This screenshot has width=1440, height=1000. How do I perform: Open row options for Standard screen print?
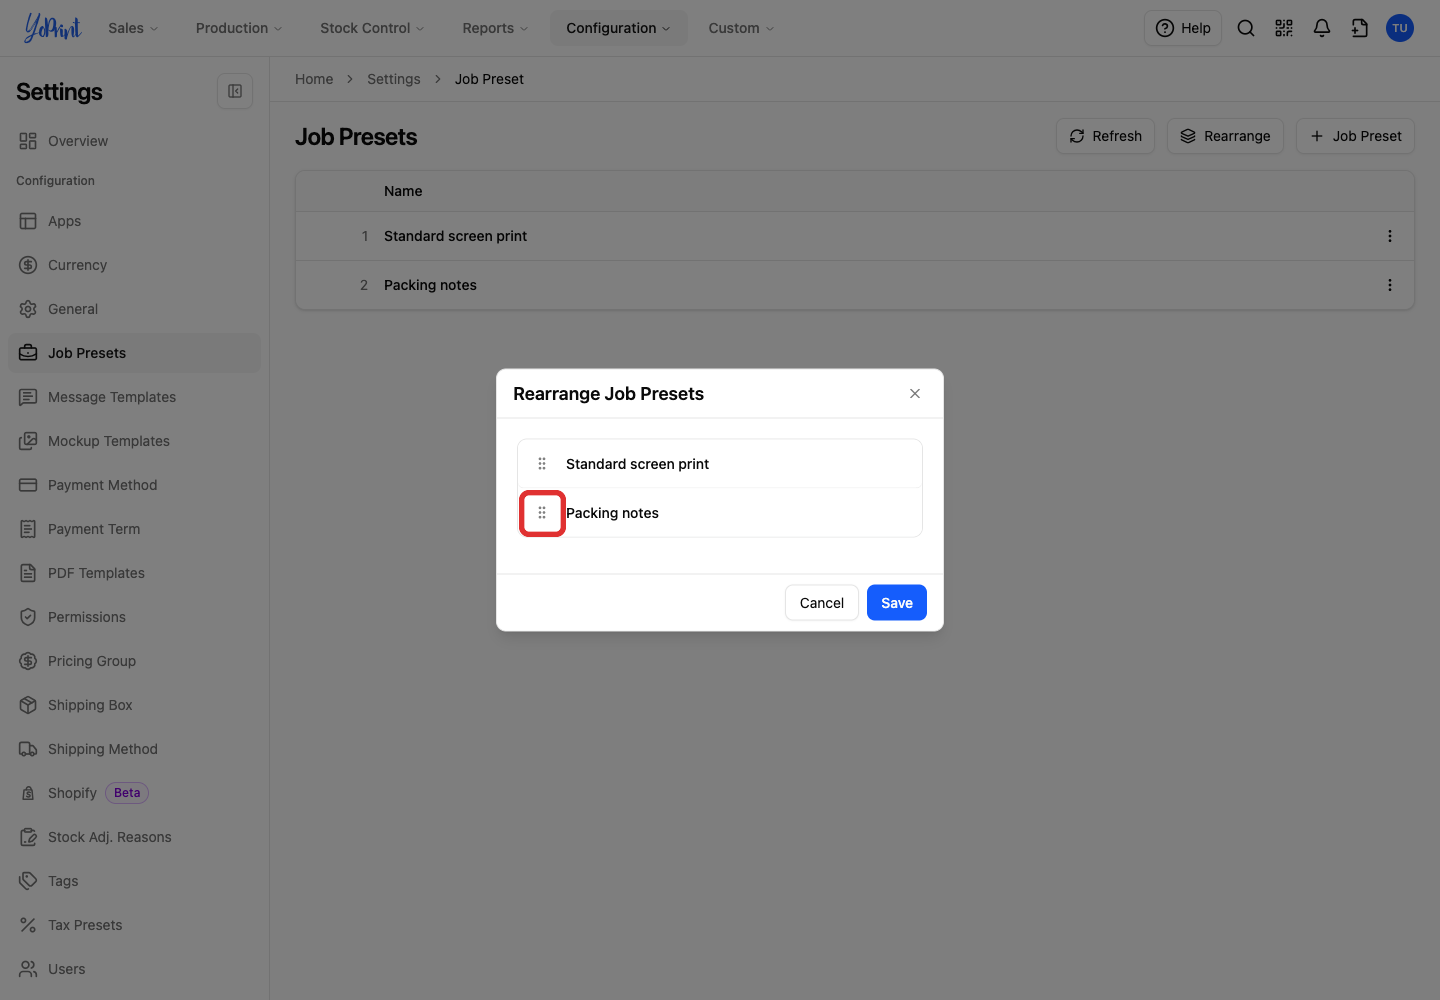pyautogui.click(x=1390, y=236)
